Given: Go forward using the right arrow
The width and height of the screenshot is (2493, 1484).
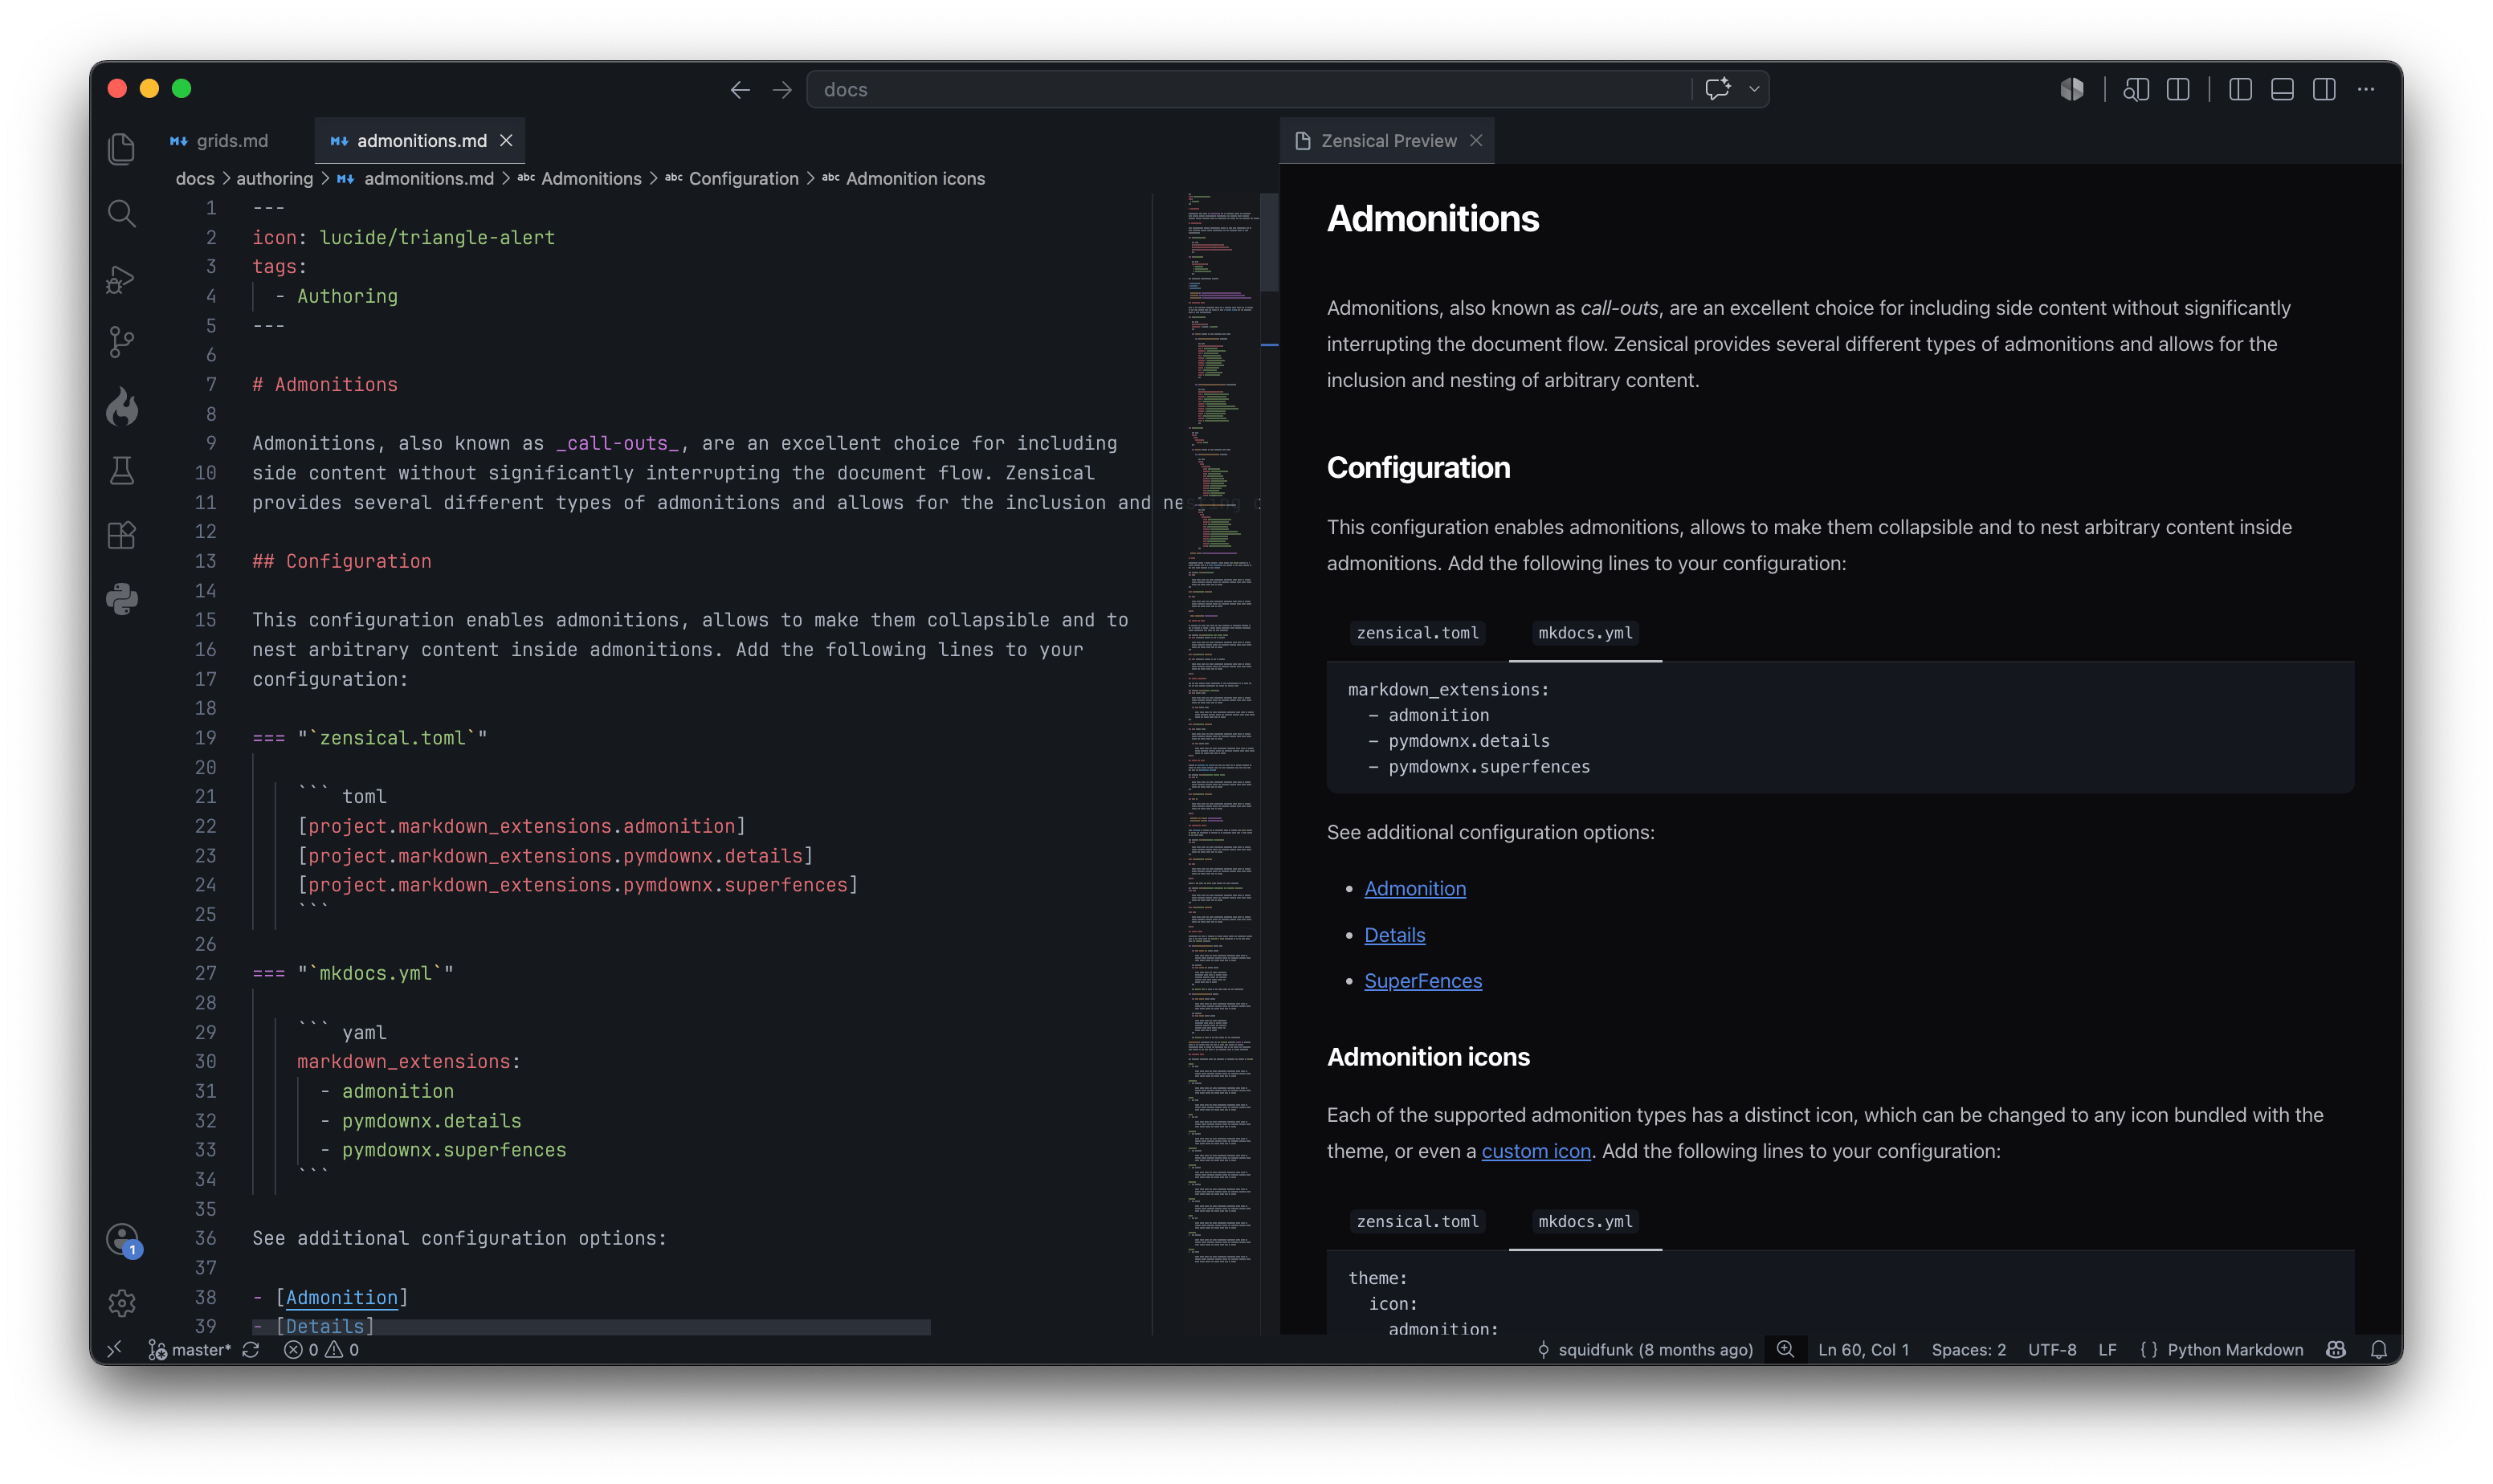Looking at the screenshot, I should click(782, 90).
